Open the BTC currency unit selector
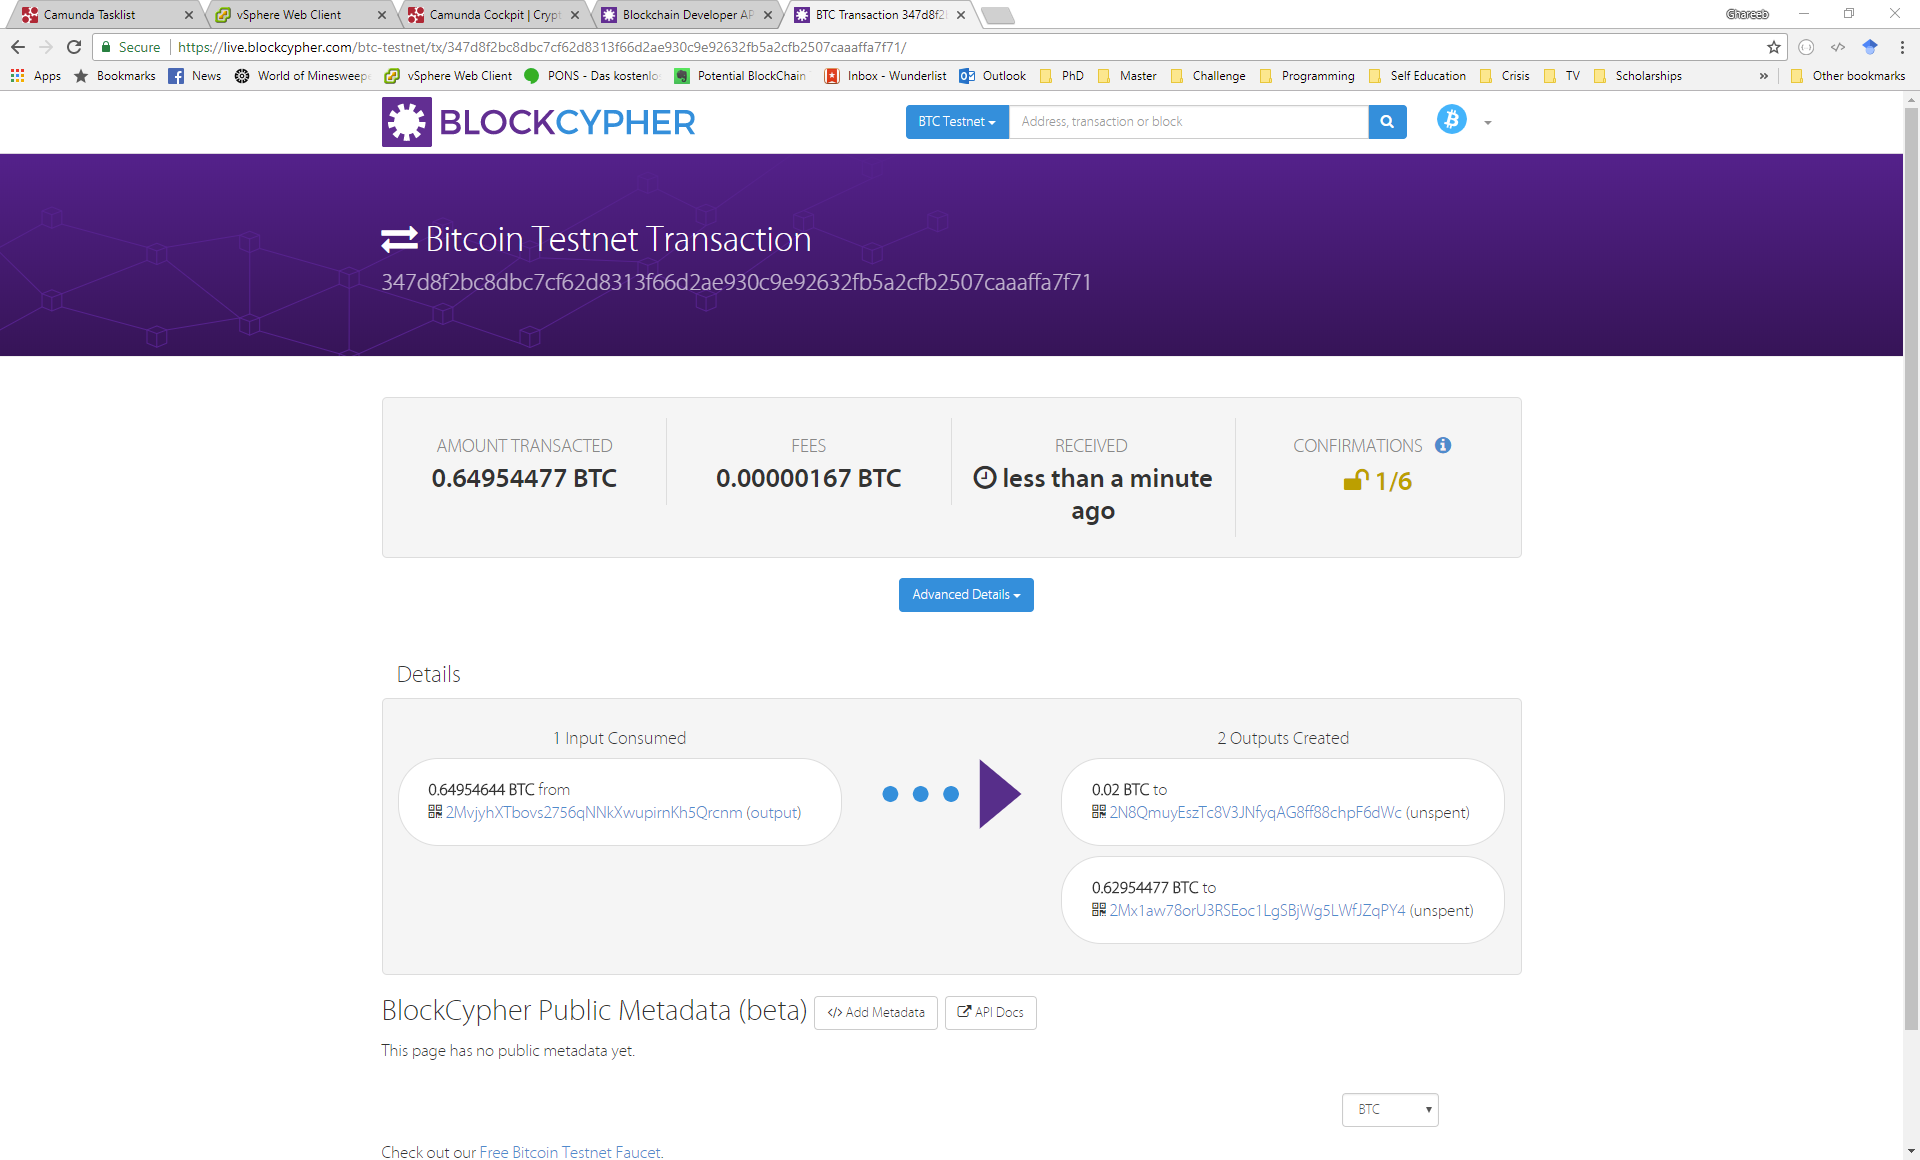The width and height of the screenshot is (1920, 1160). [x=1389, y=1109]
